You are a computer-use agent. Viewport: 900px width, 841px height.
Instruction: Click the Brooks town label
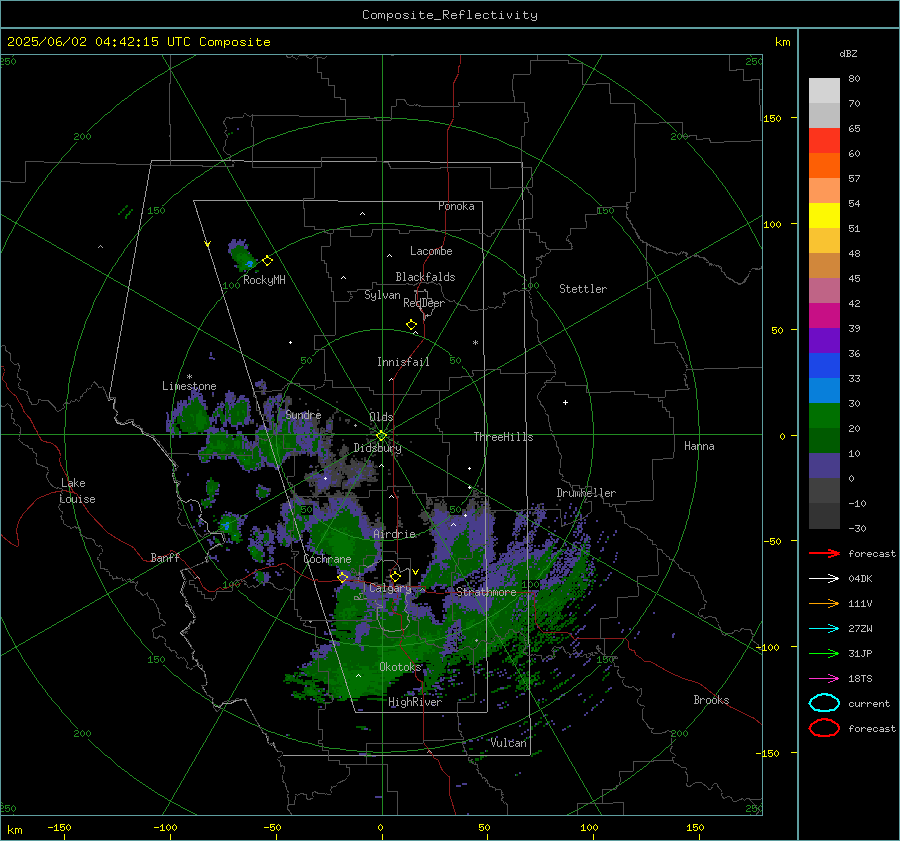click(x=711, y=700)
